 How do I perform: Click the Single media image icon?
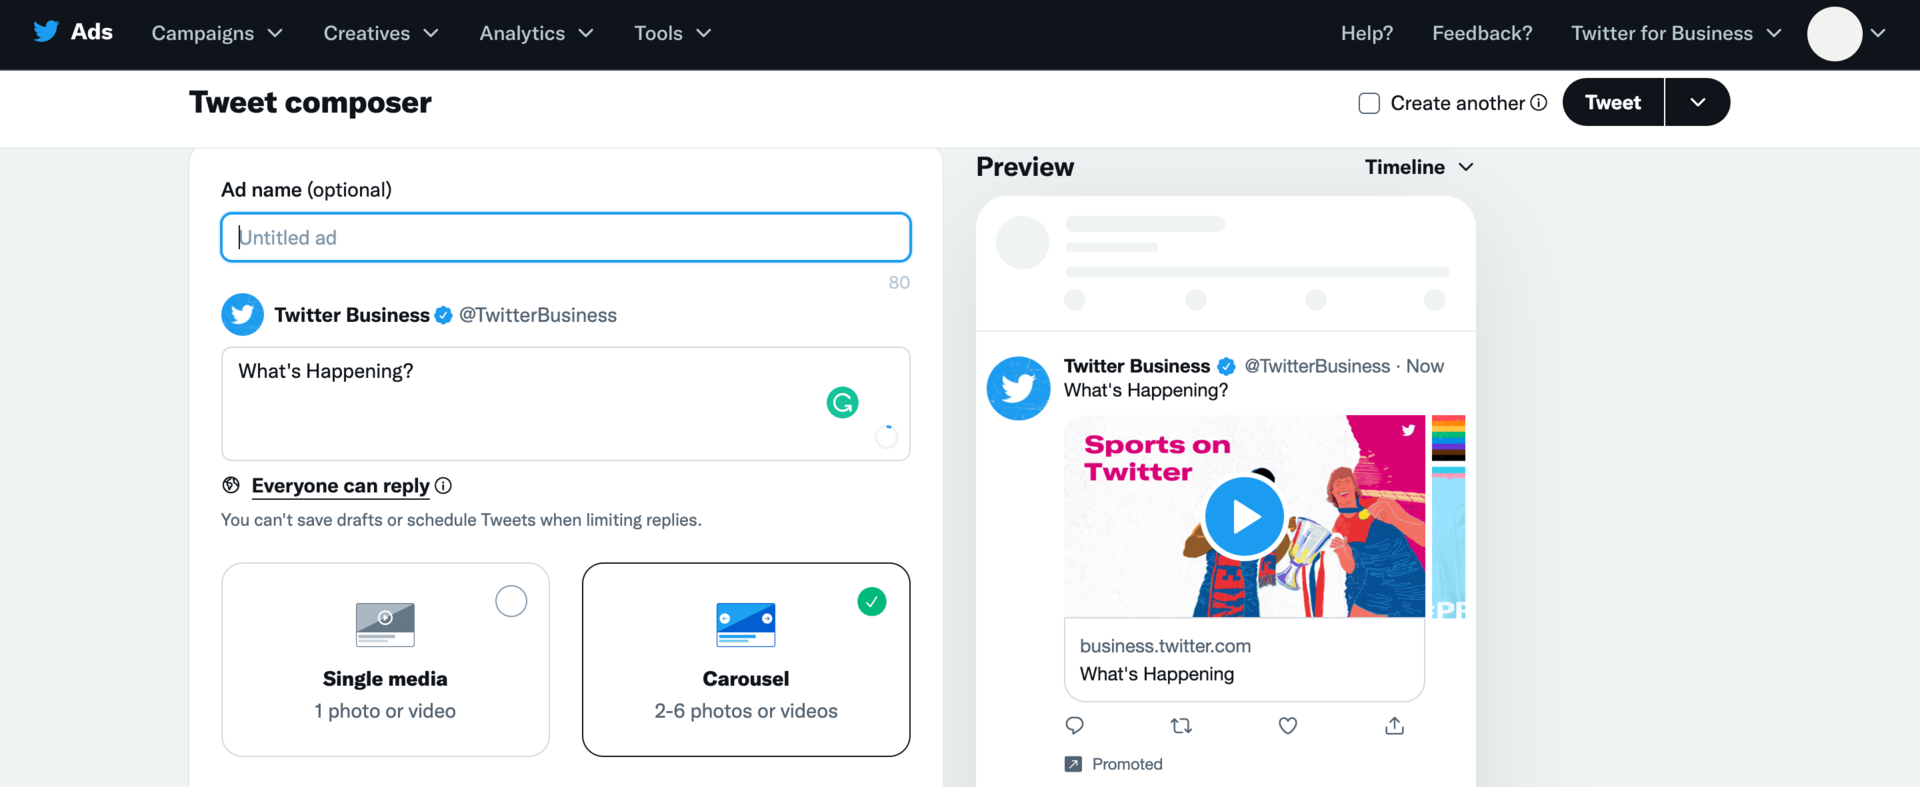385,625
